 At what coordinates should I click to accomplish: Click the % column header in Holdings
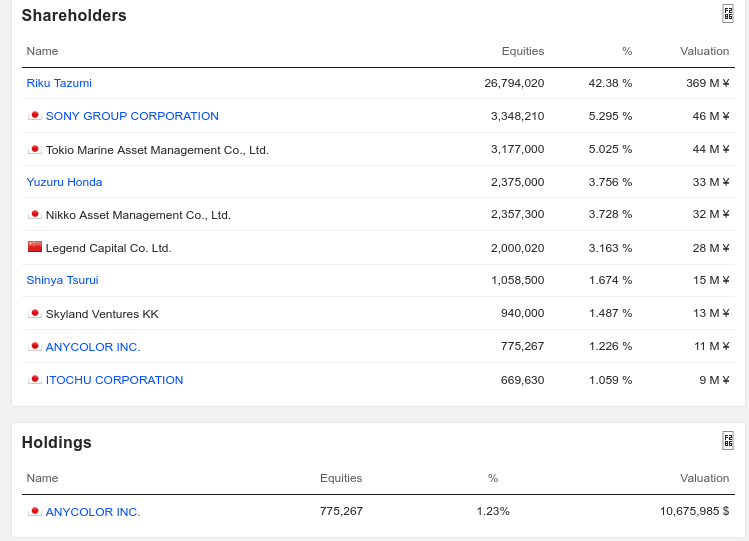pos(493,478)
